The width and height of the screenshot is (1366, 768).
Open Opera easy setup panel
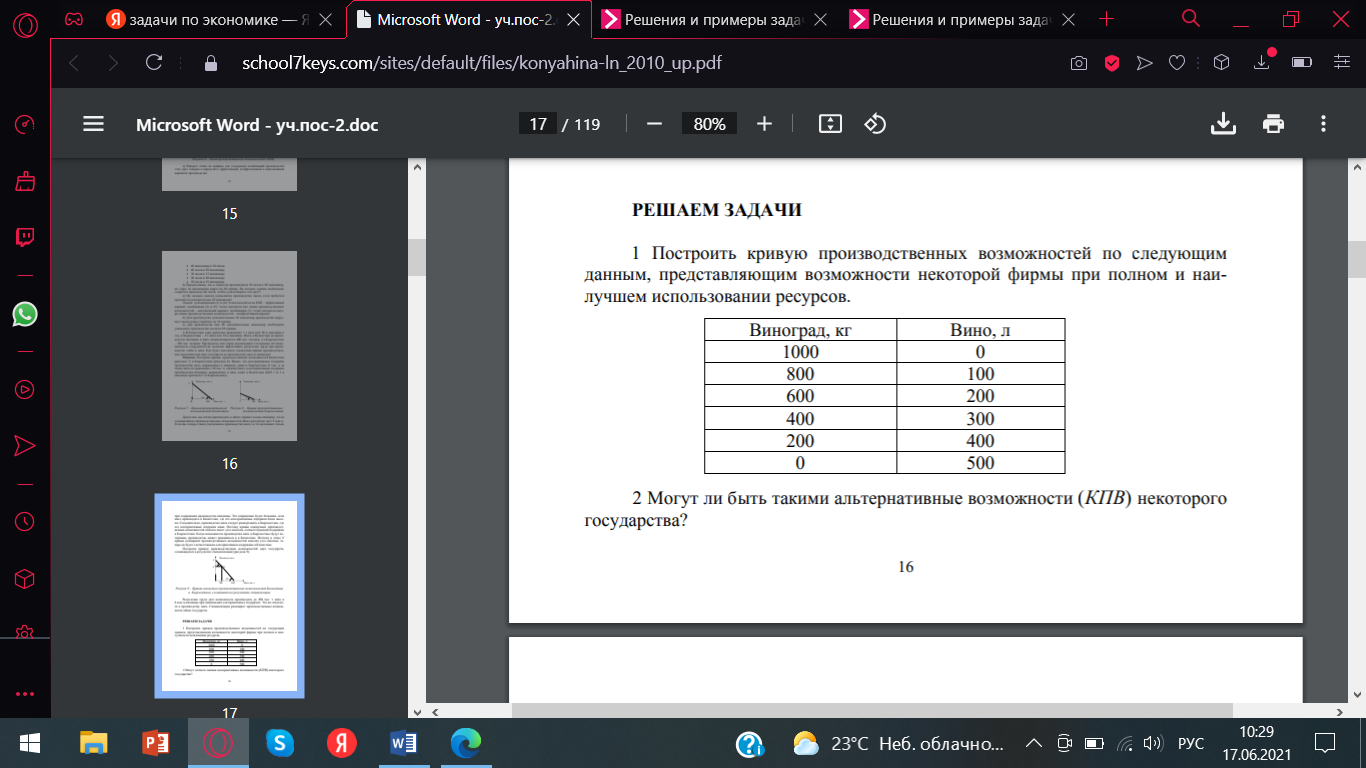pos(1342,63)
